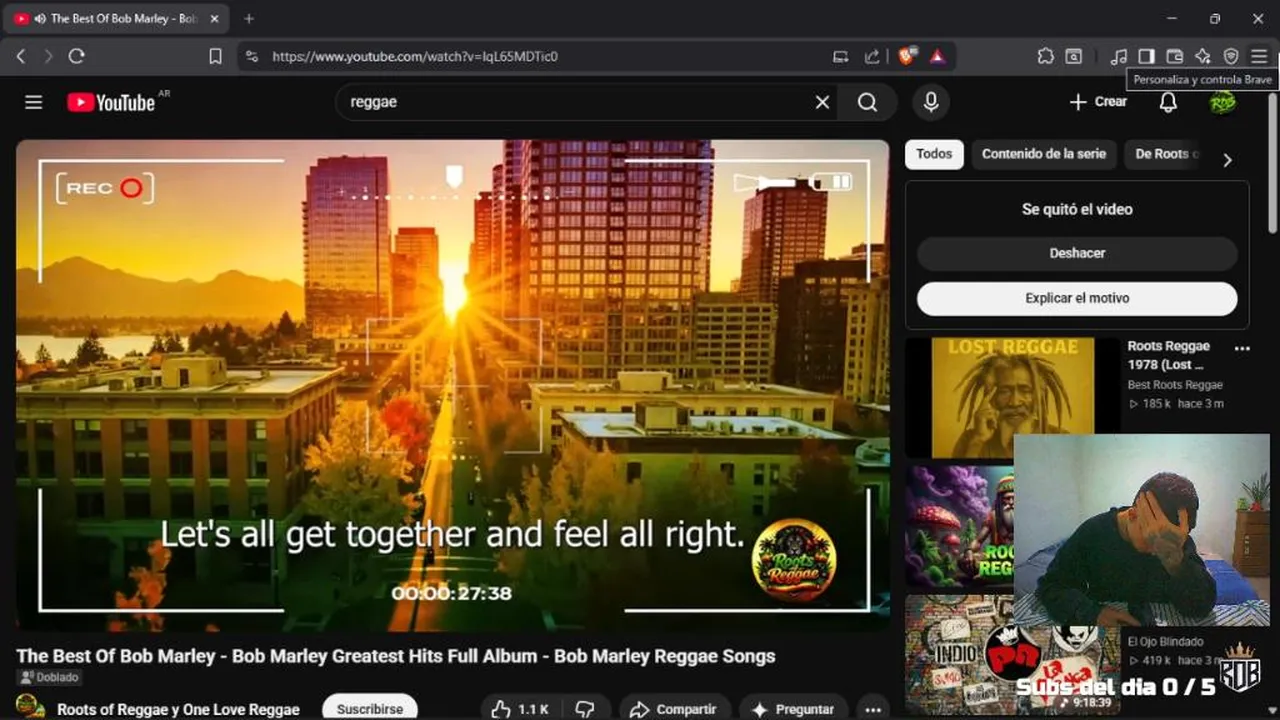Like the video (1.1 K)
This screenshot has height=720, width=1280.
[x=519, y=709]
